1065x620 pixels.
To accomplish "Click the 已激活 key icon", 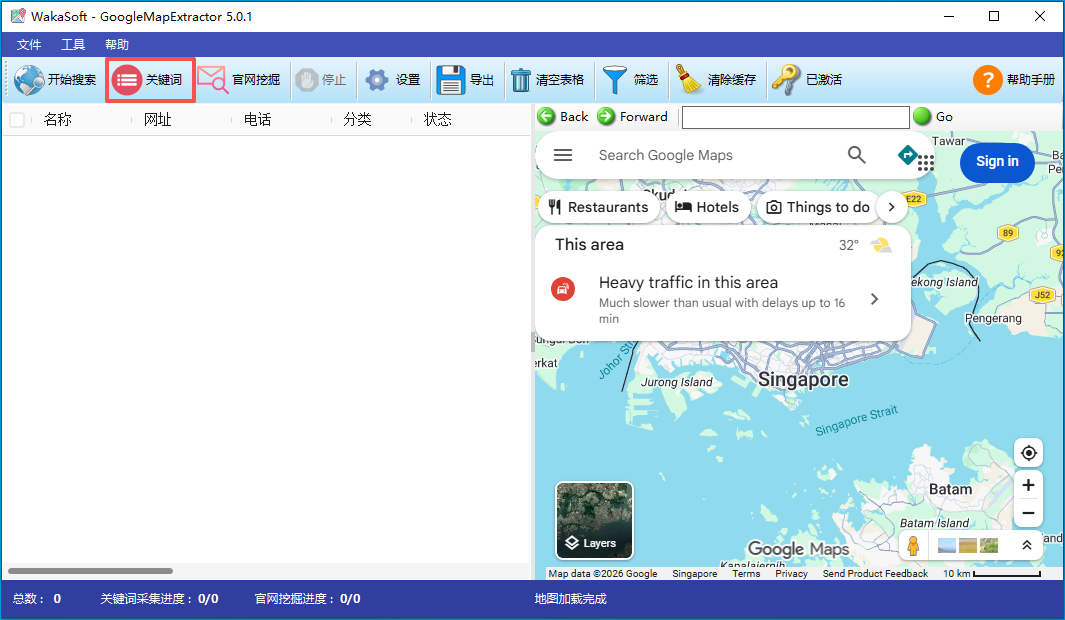I will click(x=786, y=79).
